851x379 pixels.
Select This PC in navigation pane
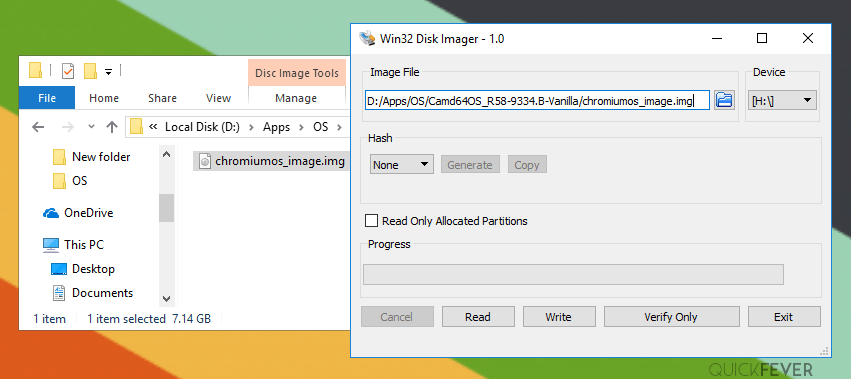[x=84, y=245]
